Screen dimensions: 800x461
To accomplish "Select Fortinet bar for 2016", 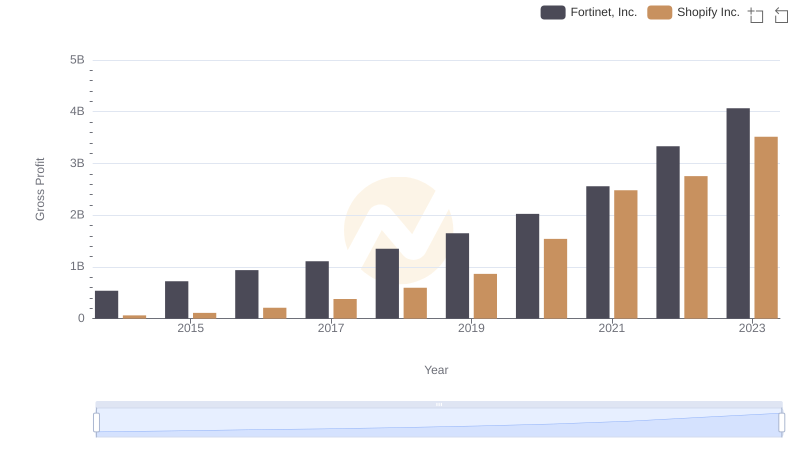I will point(247,294).
